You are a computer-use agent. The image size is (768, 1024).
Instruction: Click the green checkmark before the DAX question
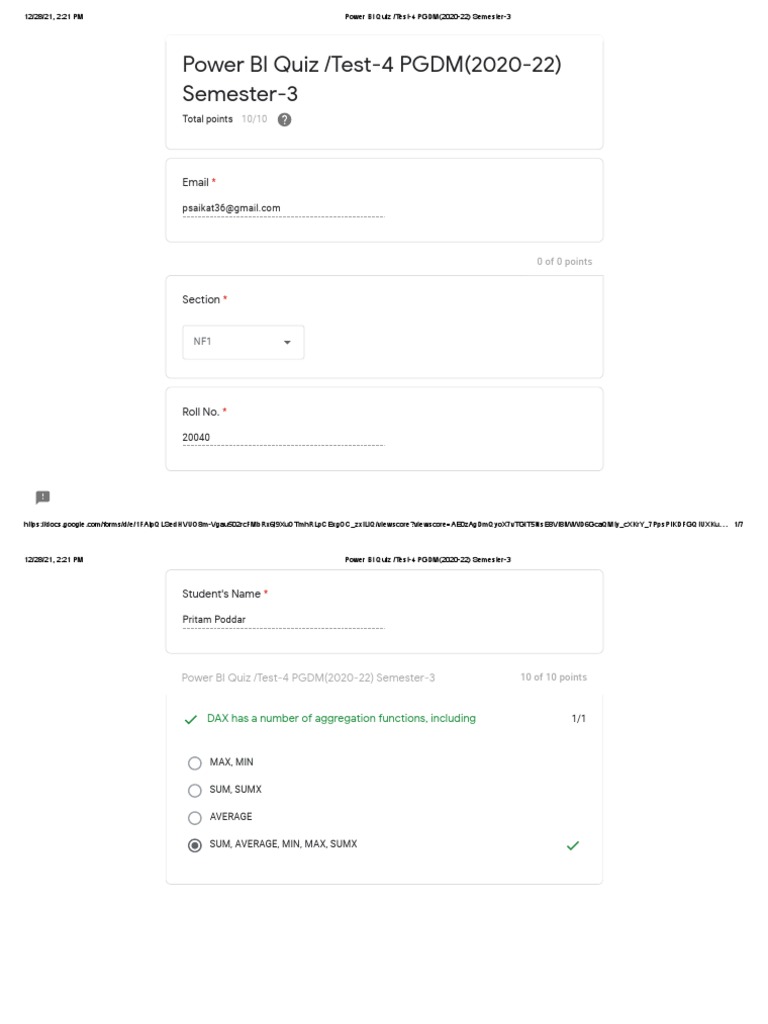tap(191, 720)
